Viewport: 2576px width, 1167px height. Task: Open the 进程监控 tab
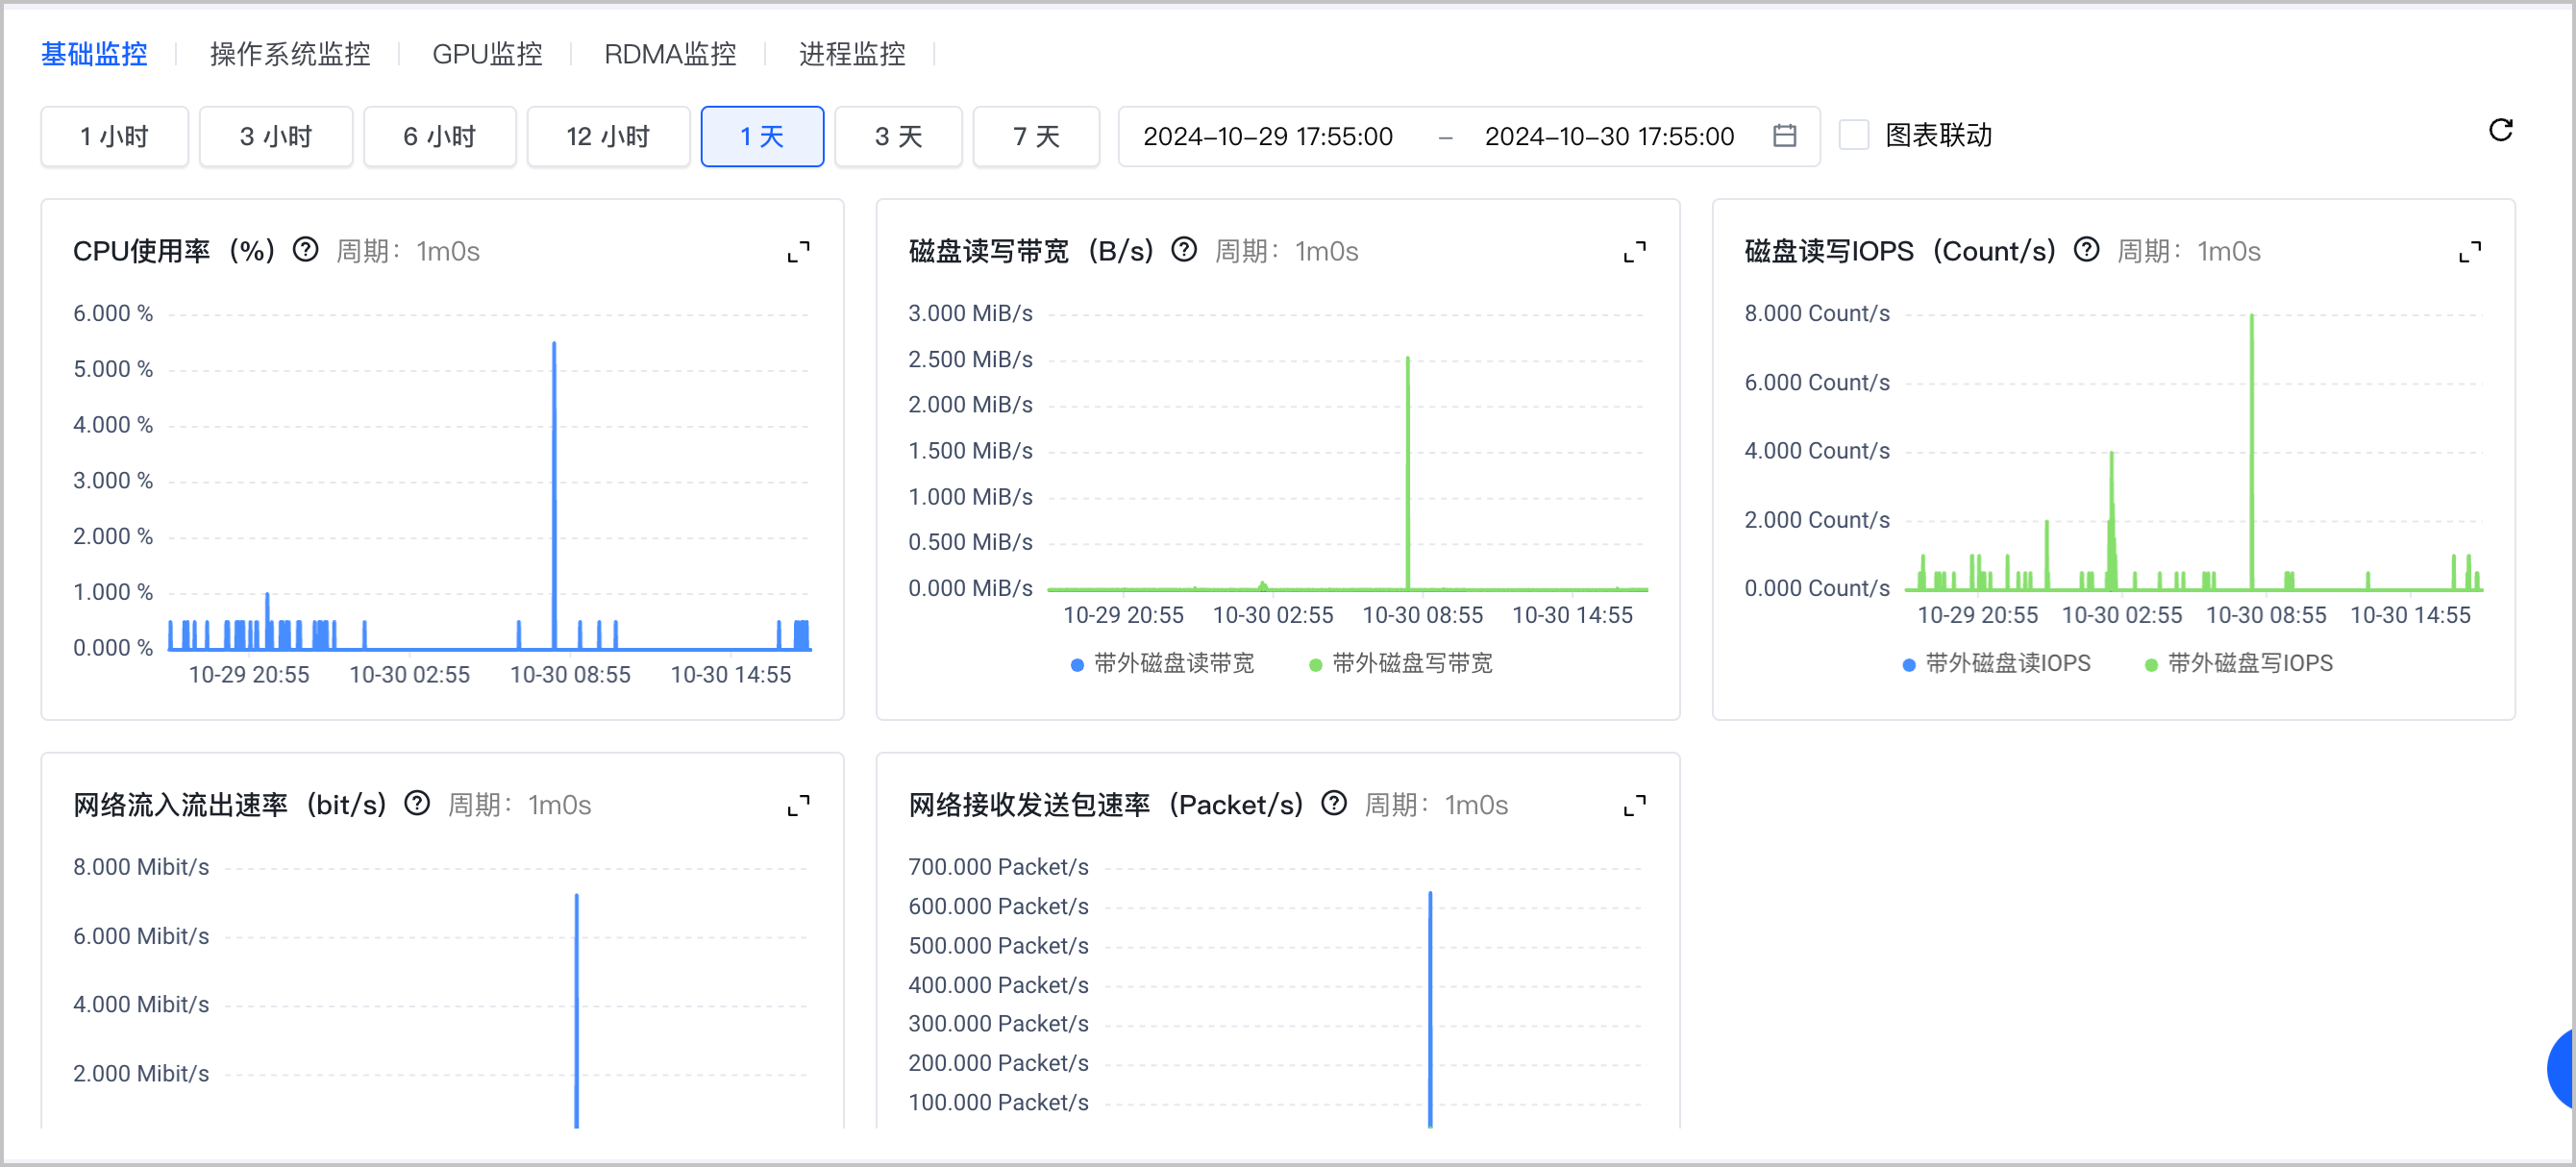click(x=852, y=54)
